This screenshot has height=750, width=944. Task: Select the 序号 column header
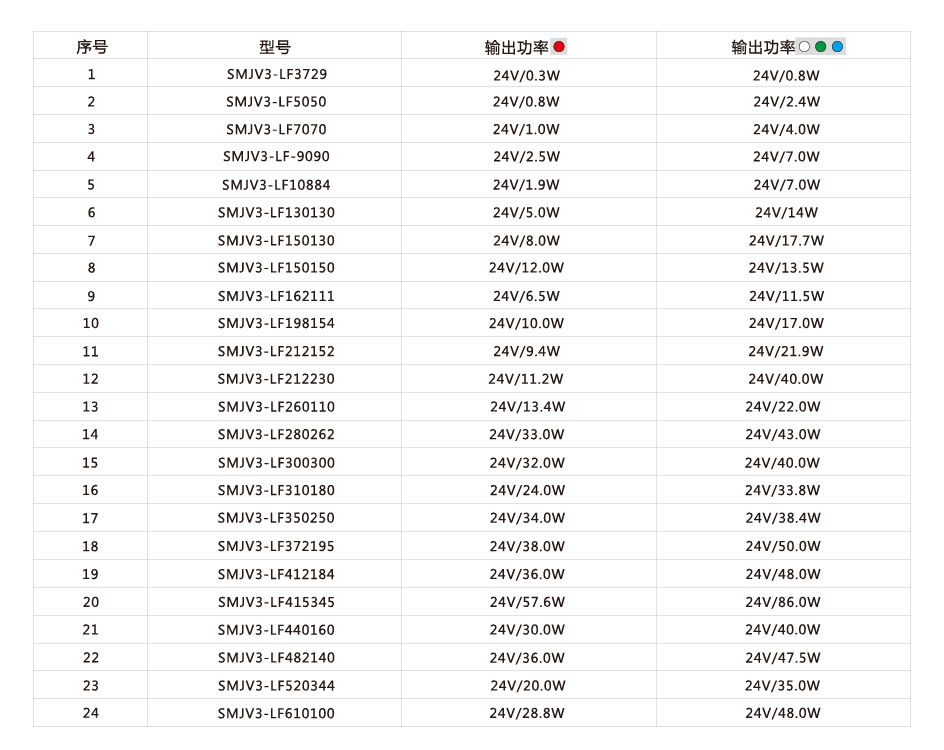(92, 47)
